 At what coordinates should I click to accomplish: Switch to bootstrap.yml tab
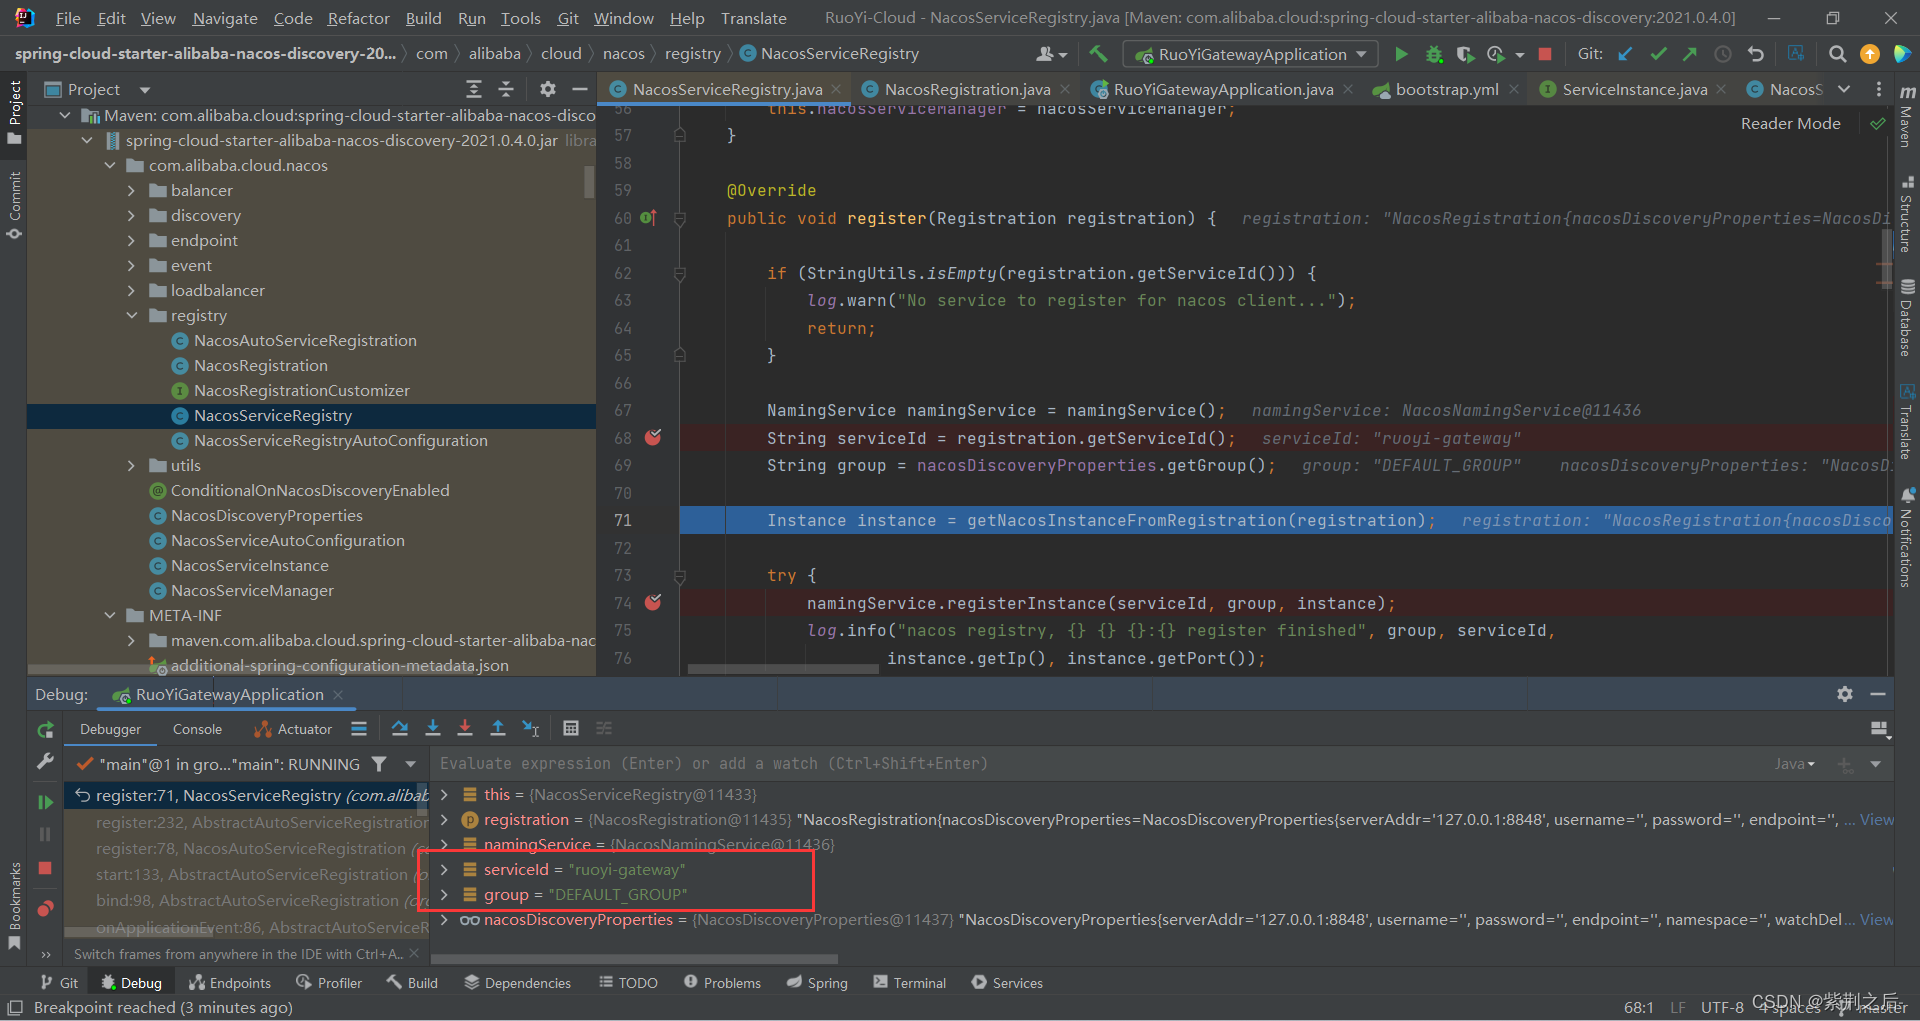[1447, 89]
